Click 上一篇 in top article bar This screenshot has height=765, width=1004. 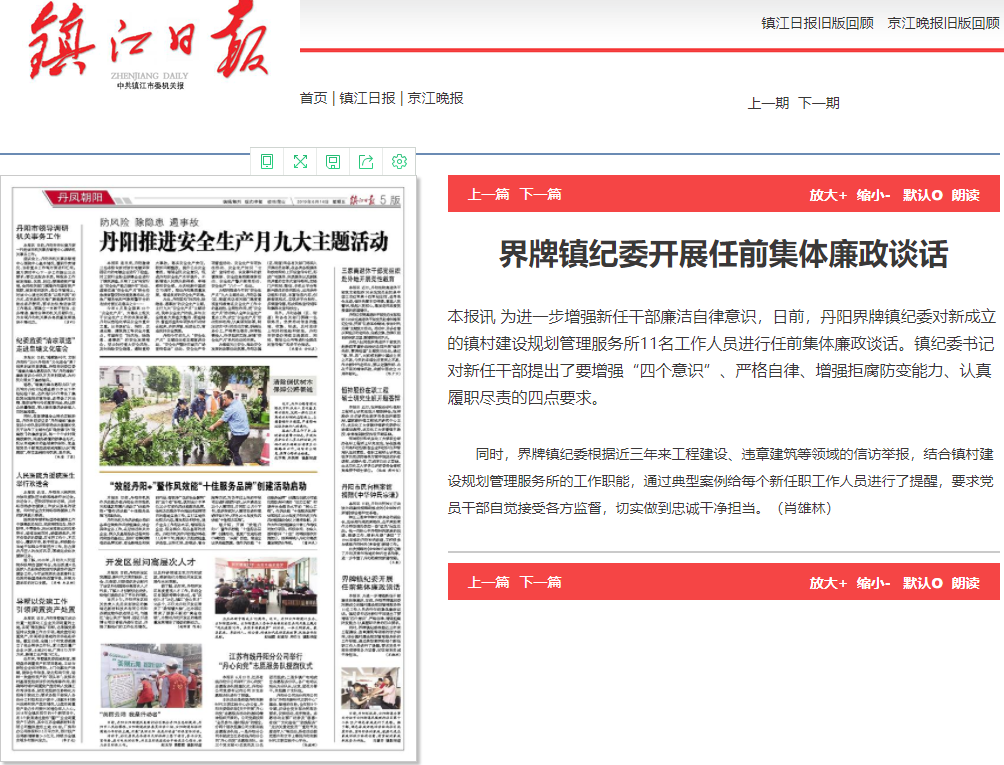488,195
